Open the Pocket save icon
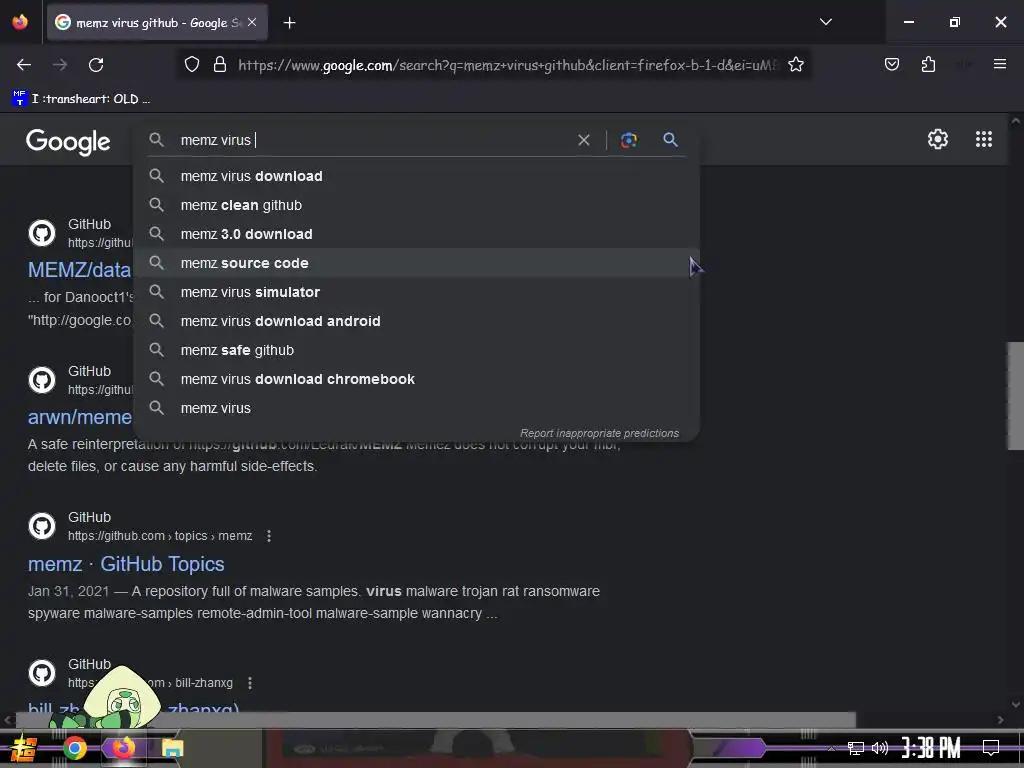 click(891, 64)
